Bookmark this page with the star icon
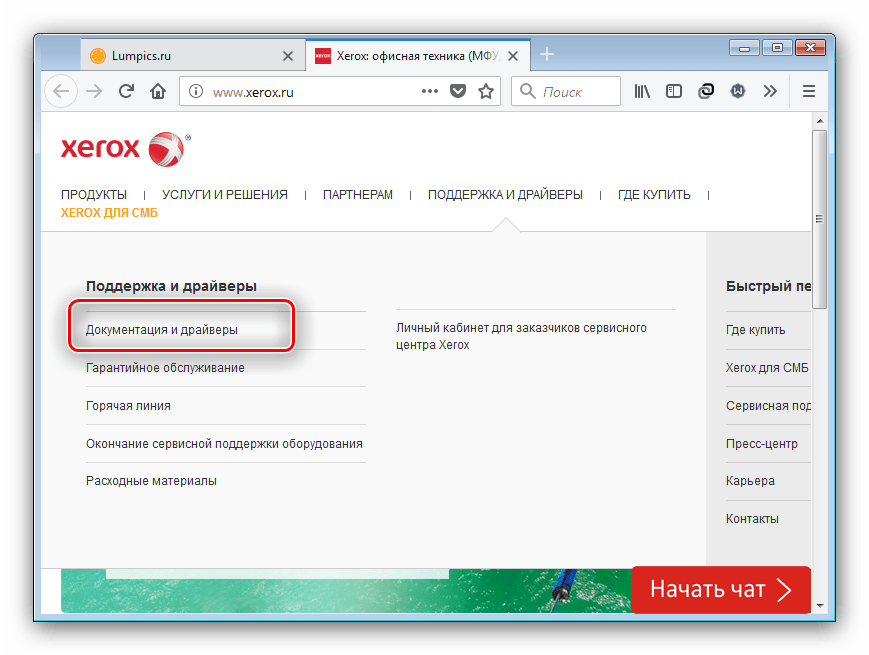This screenshot has height=655, width=869. (486, 91)
